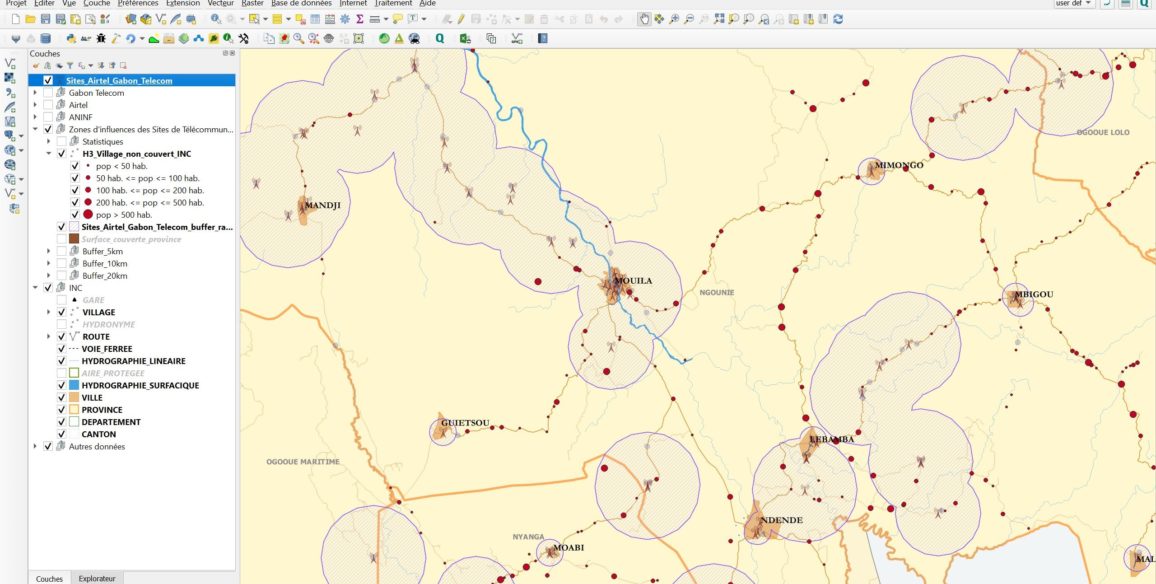
Task: Enable the AIRE_PROTEGEE layer checkbox
Action: coord(61,373)
